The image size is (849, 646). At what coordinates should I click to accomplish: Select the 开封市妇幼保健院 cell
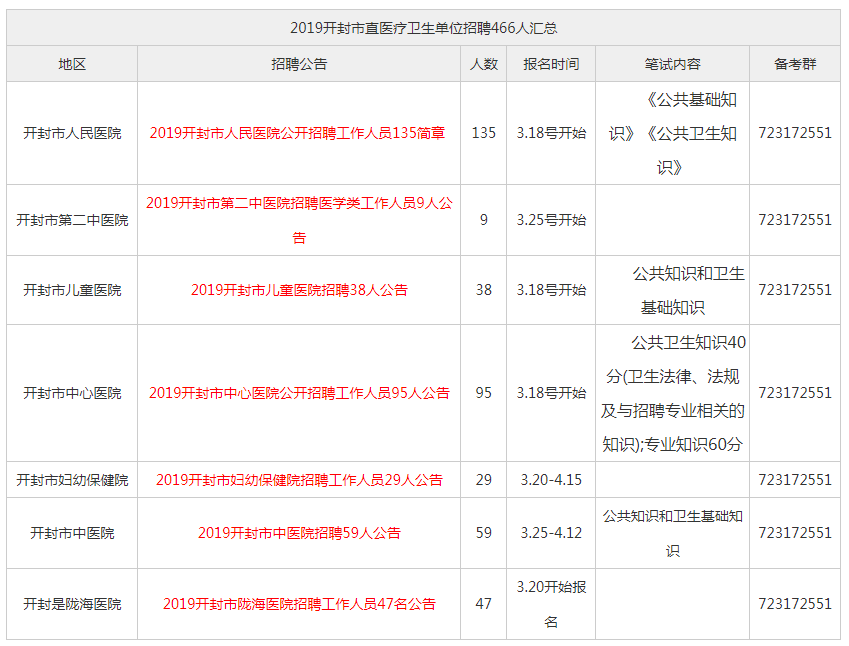[72, 480]
